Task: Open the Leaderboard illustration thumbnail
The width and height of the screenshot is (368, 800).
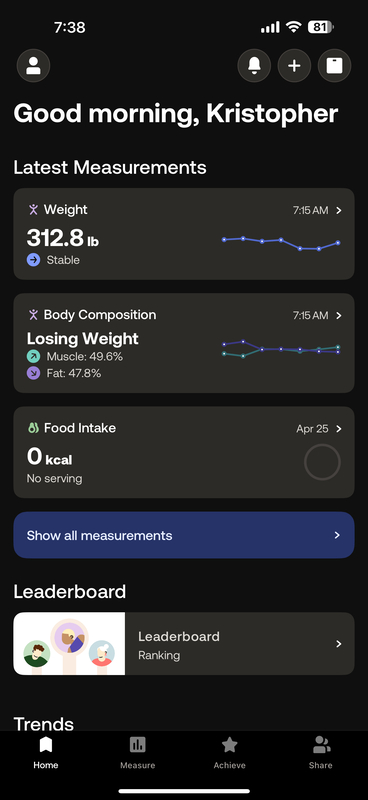Action: (x=69, y=644)
